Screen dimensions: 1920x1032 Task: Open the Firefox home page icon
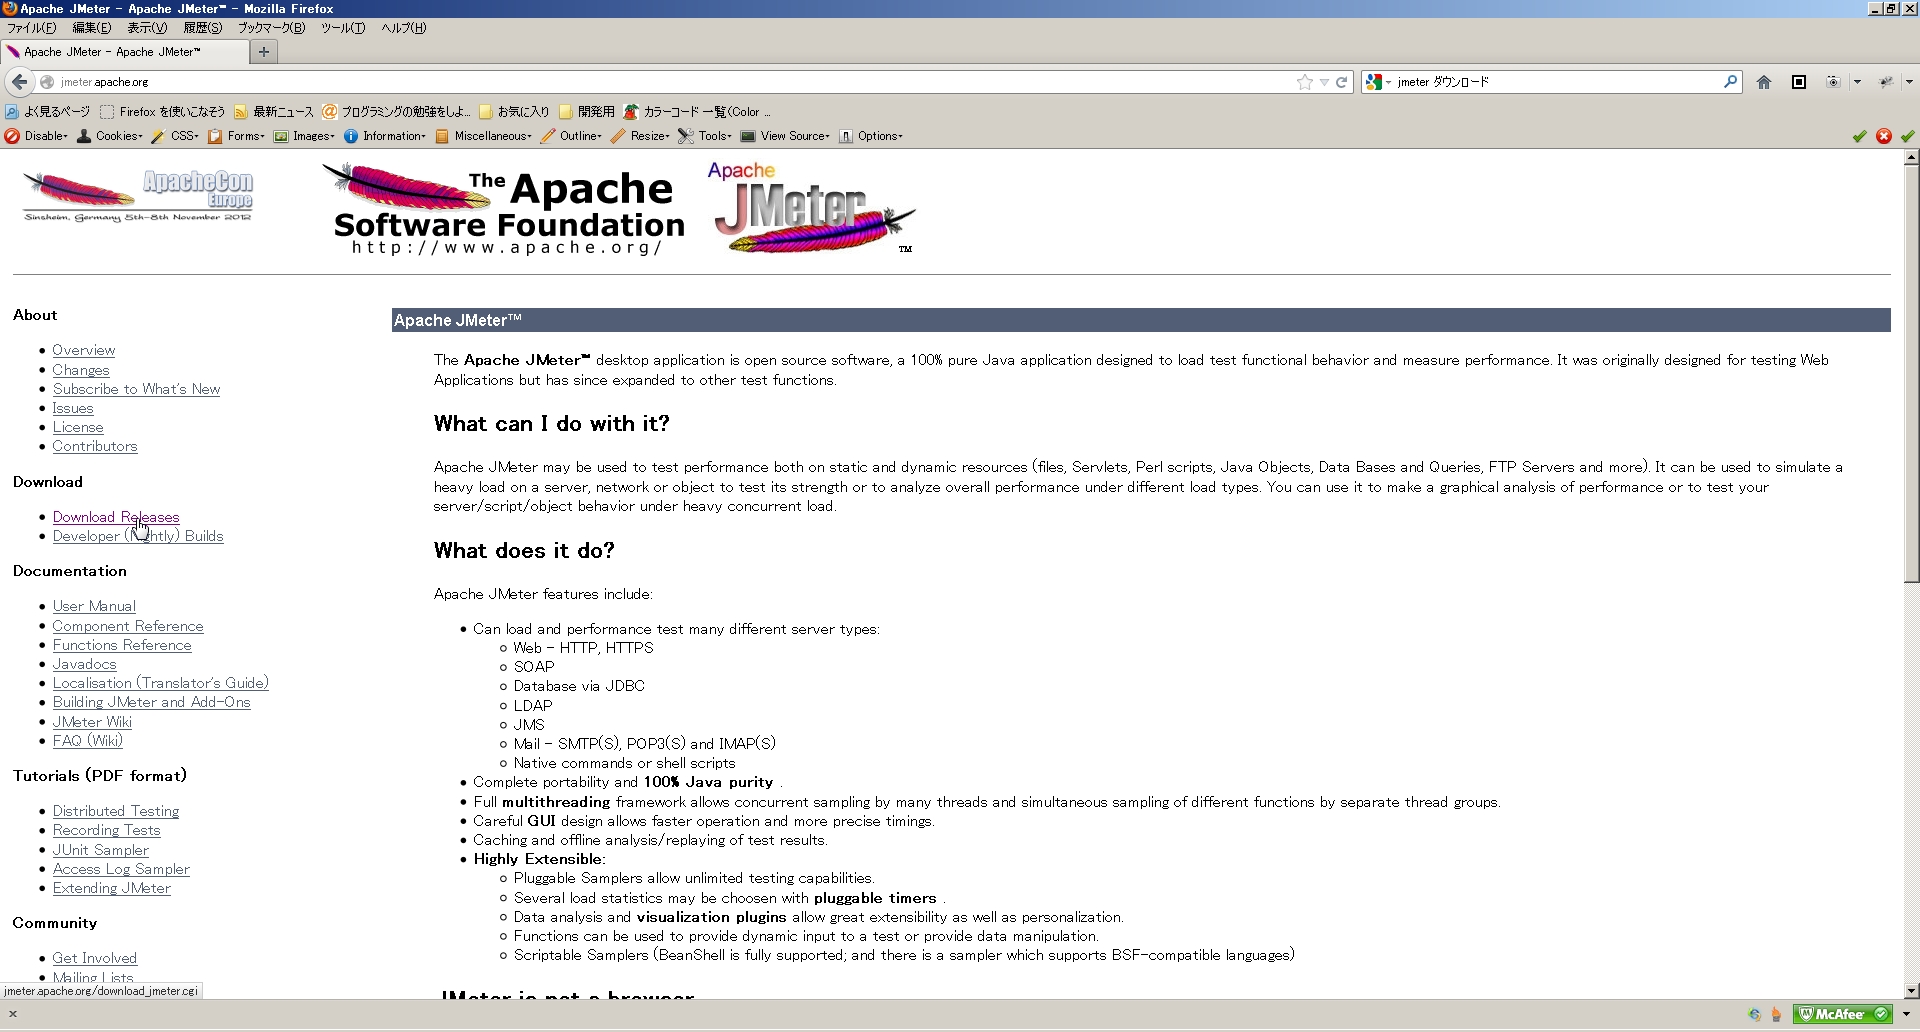[1764, 82]
